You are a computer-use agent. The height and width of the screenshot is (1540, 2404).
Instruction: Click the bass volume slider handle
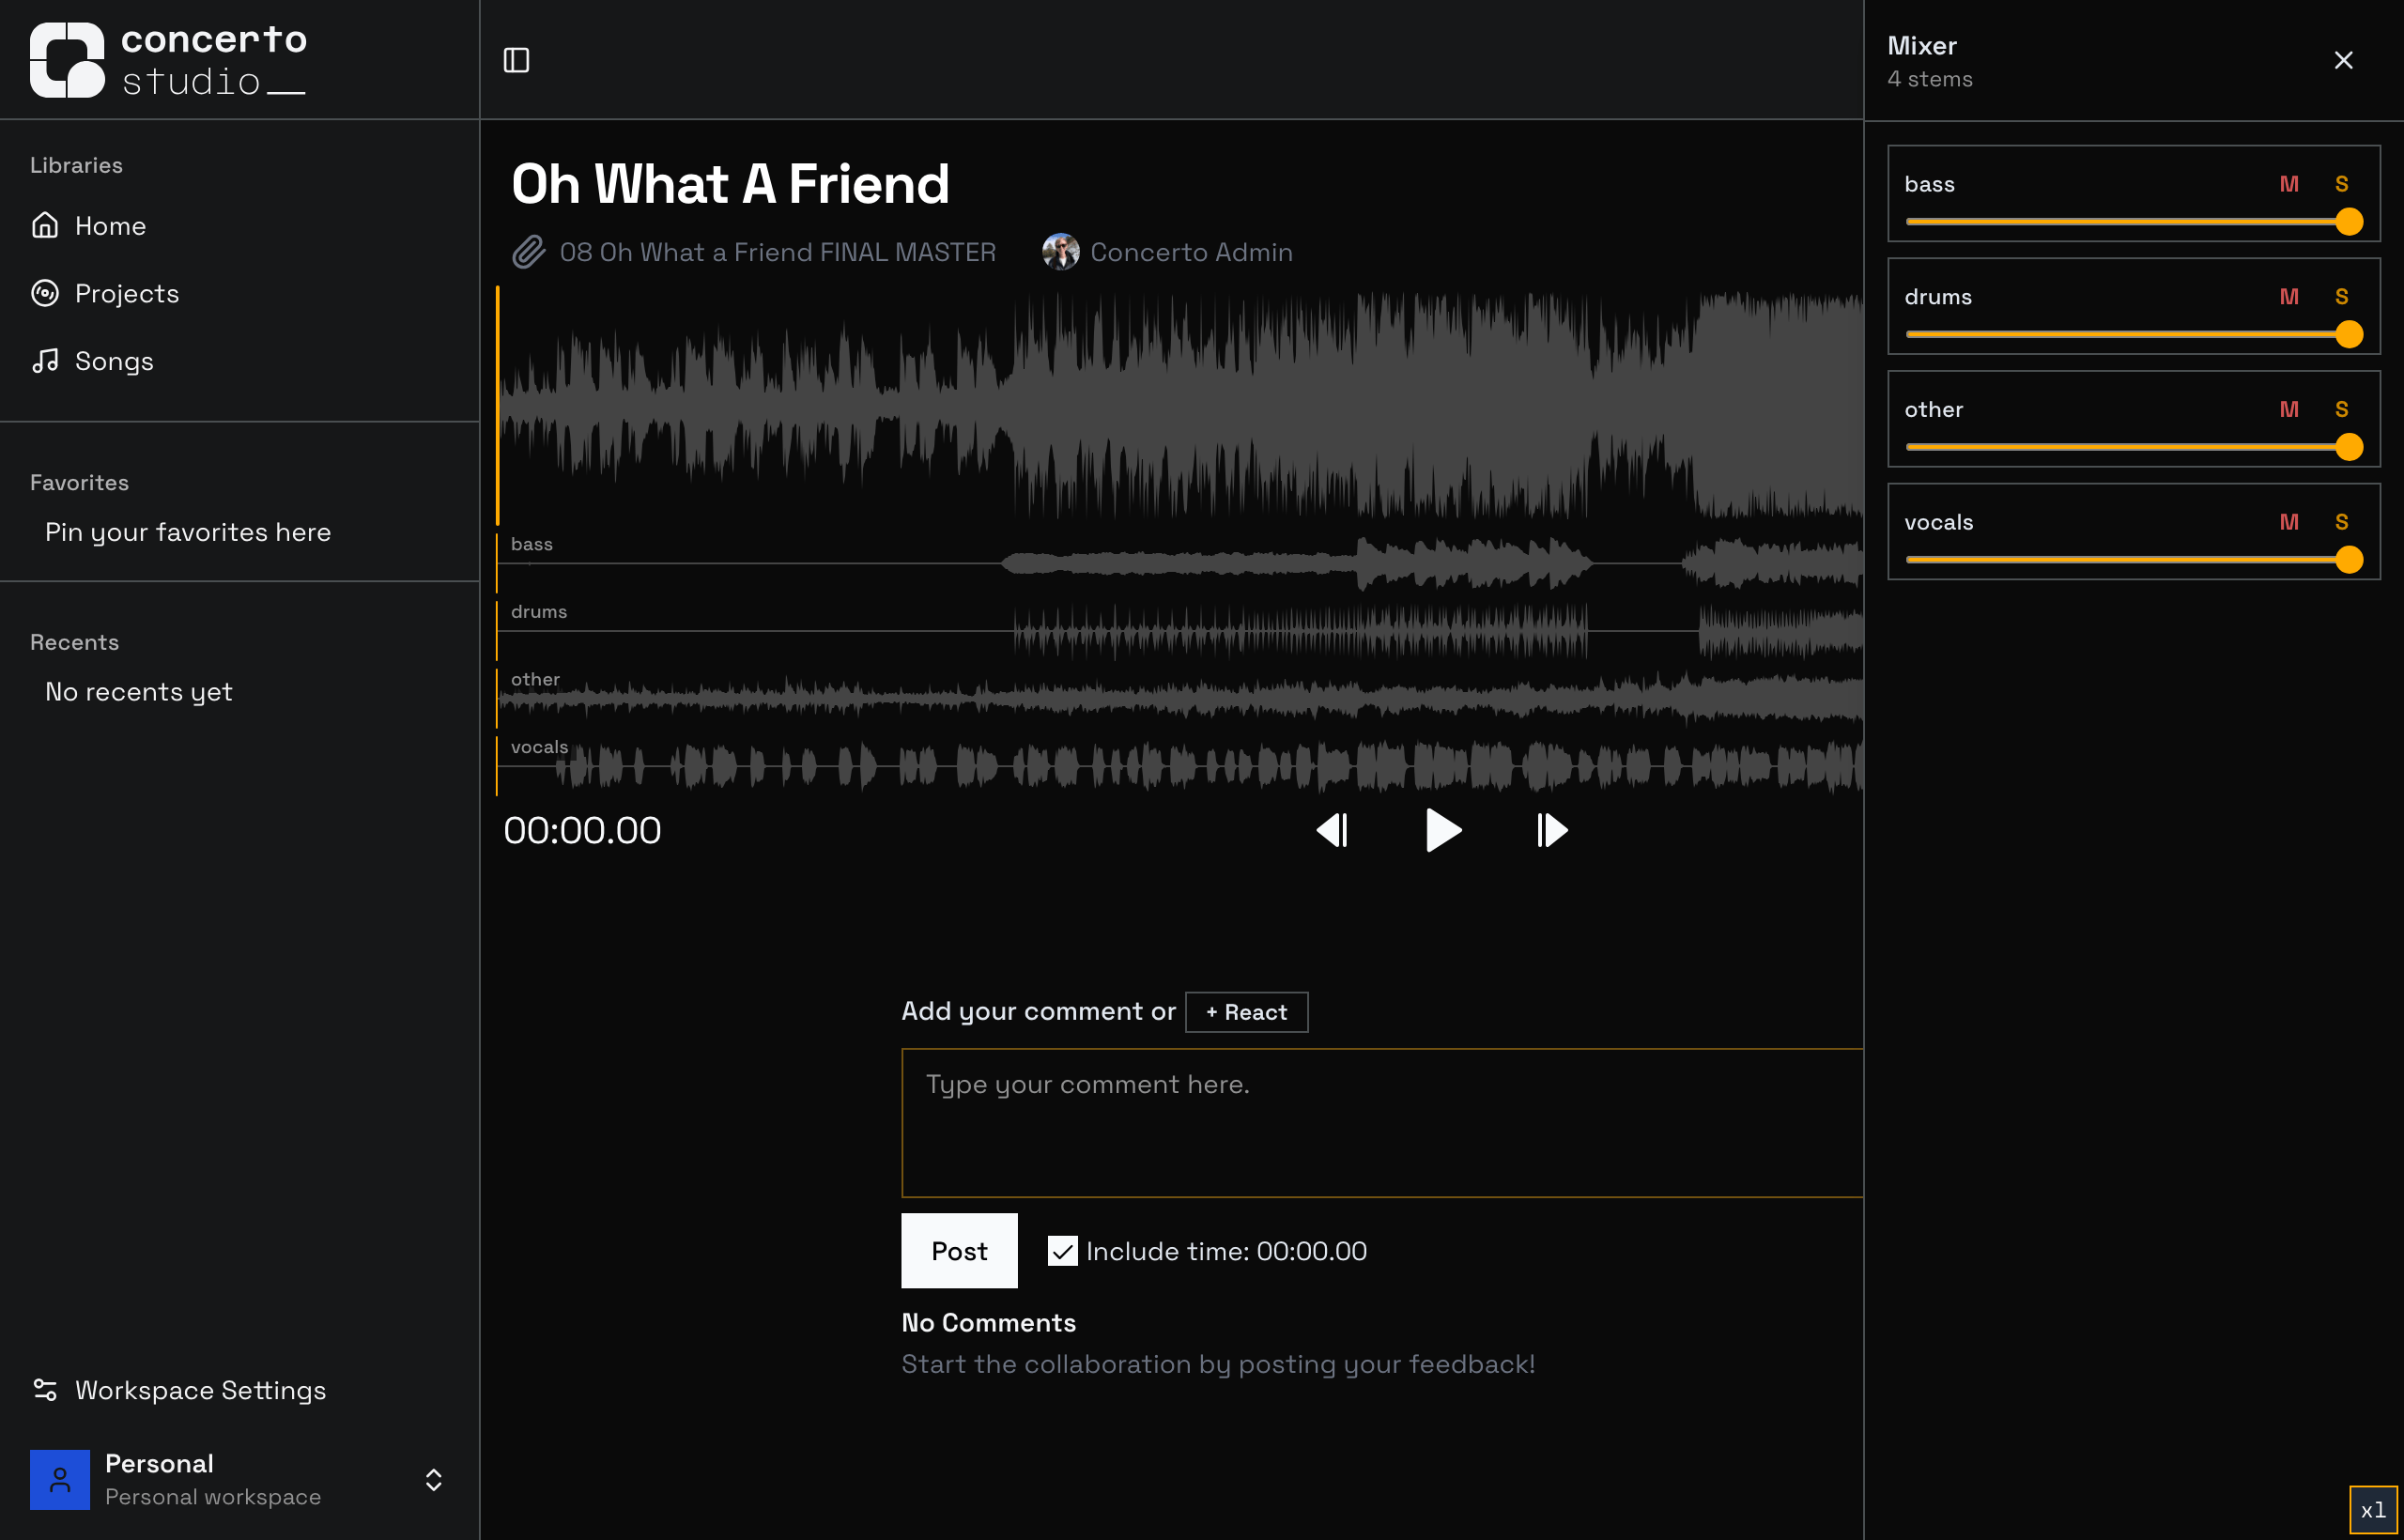[x=2349, y=222]
